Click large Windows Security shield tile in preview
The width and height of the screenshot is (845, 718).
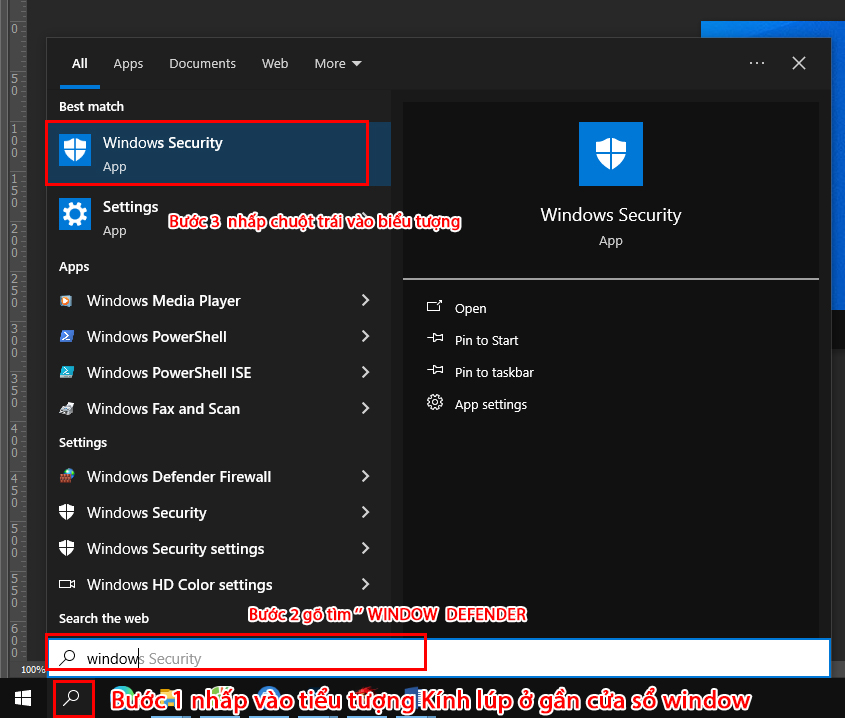click(x=611, y=154)
